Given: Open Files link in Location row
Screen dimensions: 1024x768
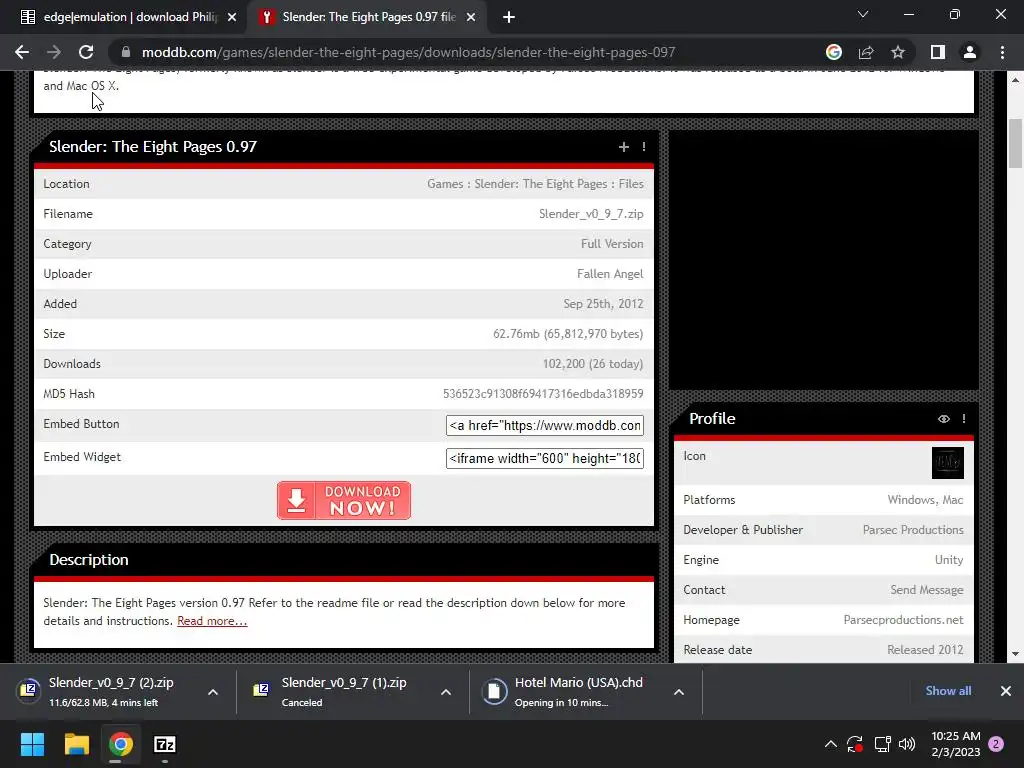Looking at the screenshot, I should [x=631, y=184].
